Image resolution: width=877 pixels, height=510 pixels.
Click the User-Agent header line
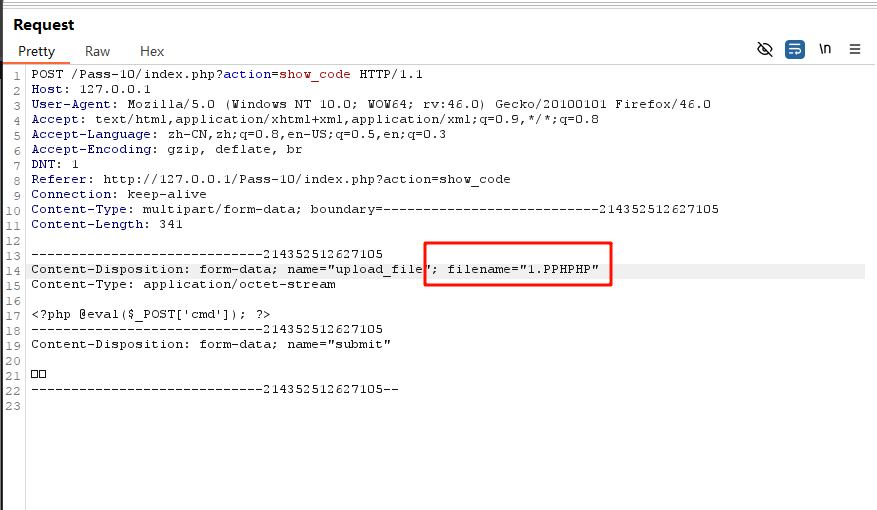(x=371, y=105)
